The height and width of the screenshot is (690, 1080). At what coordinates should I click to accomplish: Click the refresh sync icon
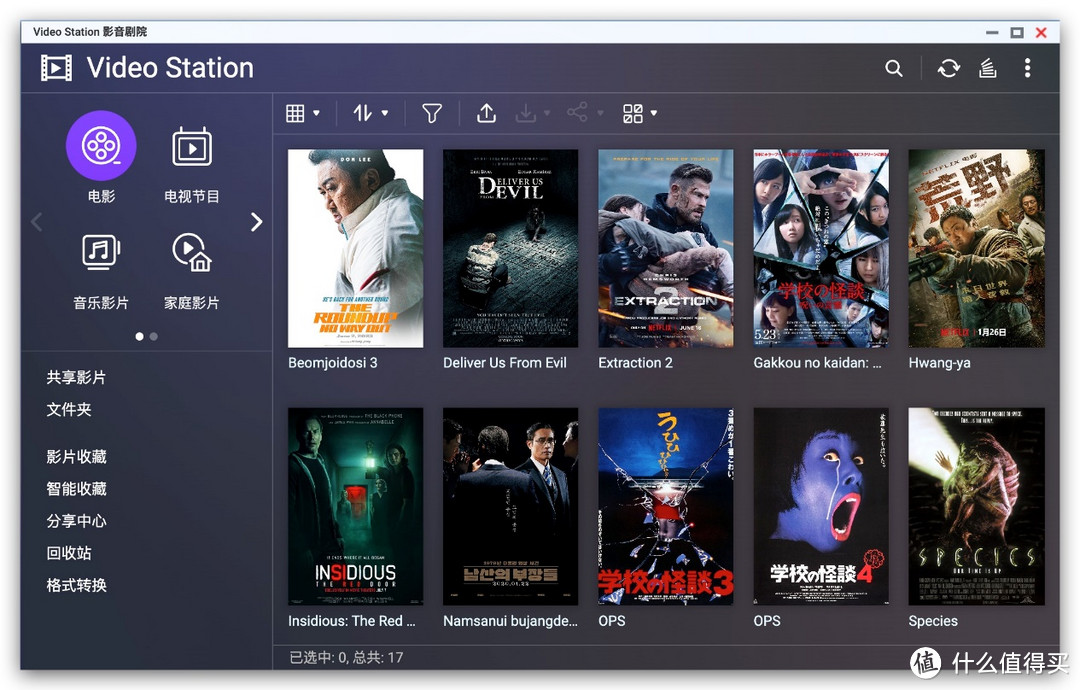point(948,68)
